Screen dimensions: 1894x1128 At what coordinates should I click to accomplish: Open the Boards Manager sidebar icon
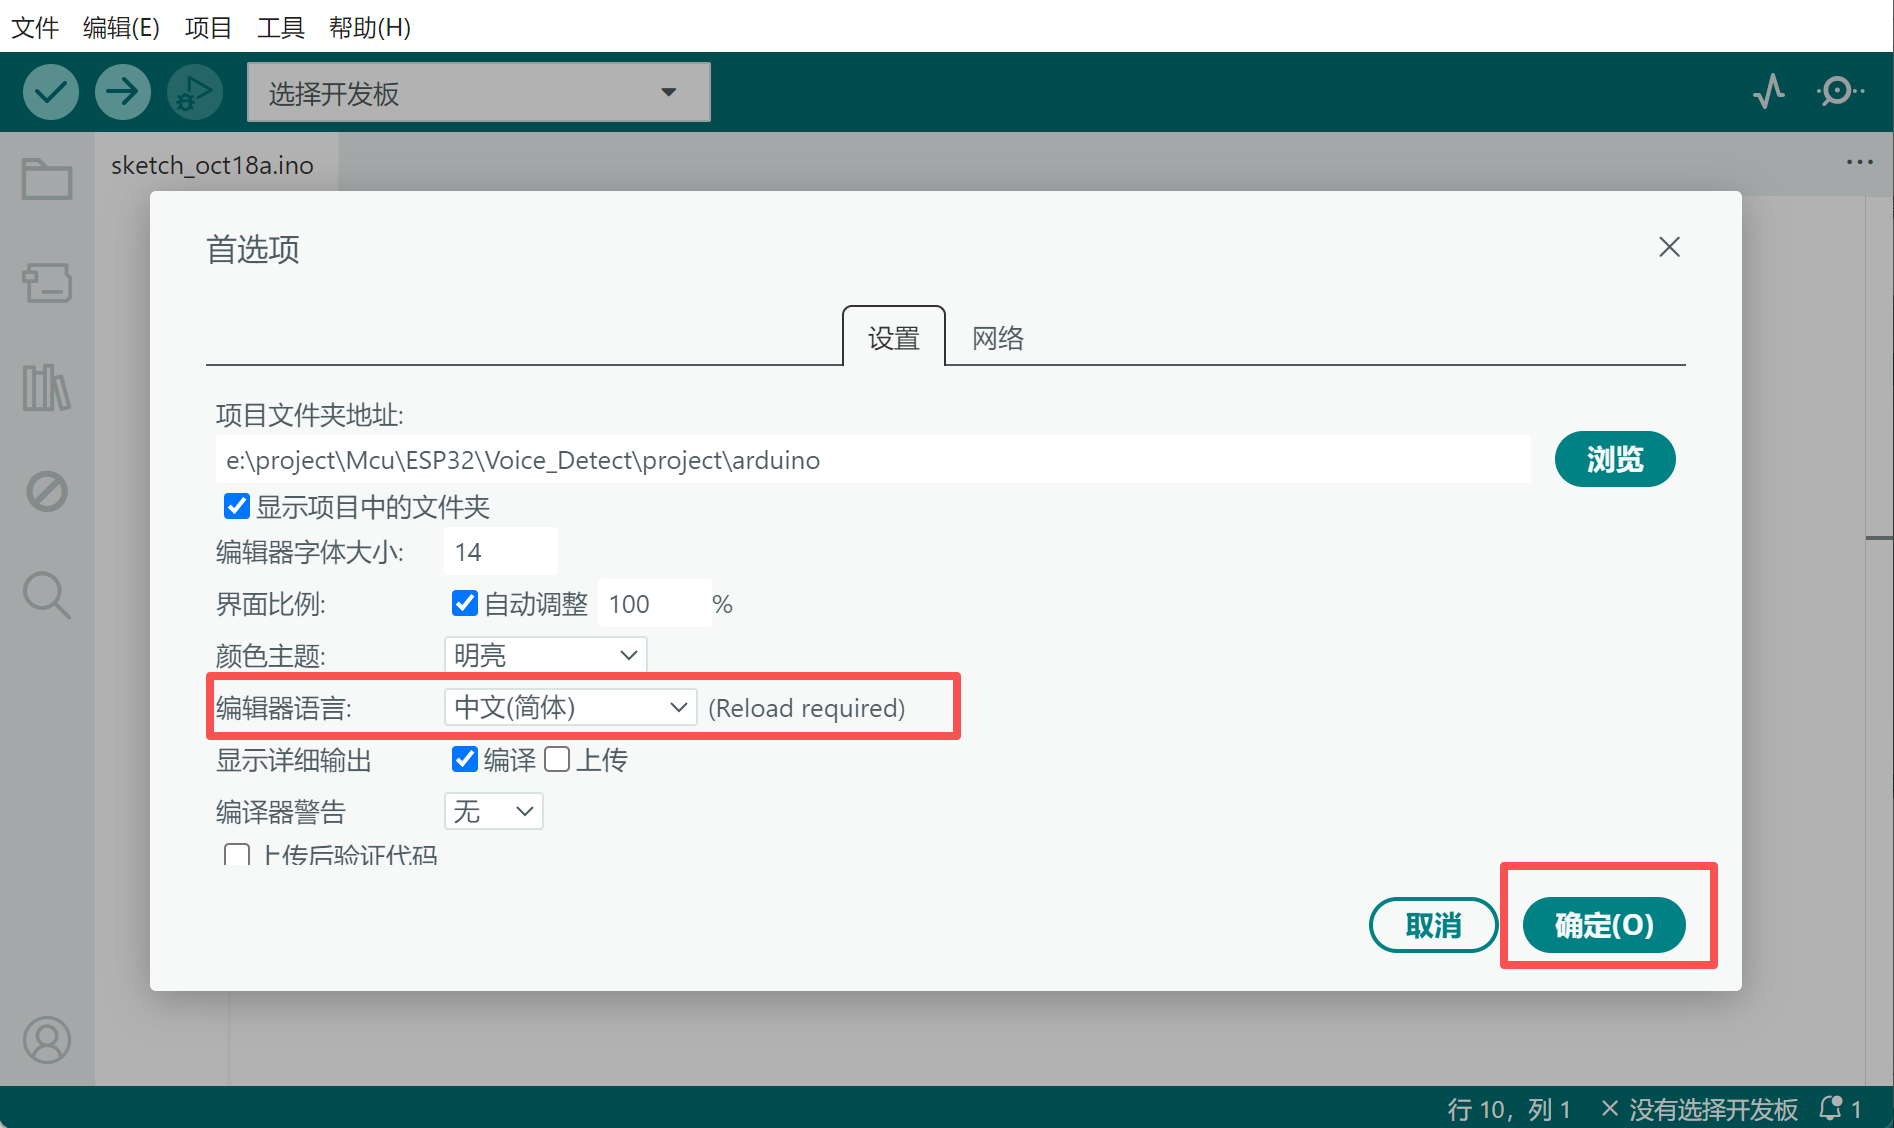[x=46, y=283]
